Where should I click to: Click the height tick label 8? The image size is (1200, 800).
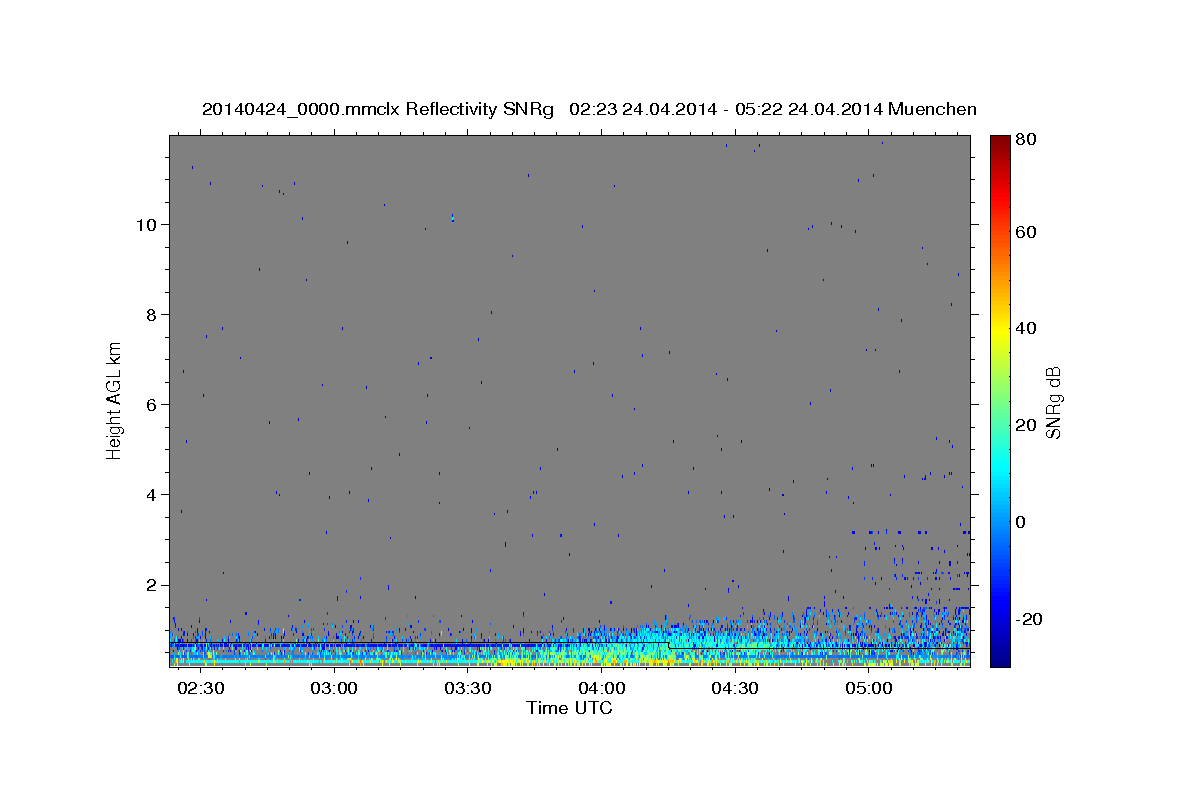pyautogui.click(x=152, y=314)
